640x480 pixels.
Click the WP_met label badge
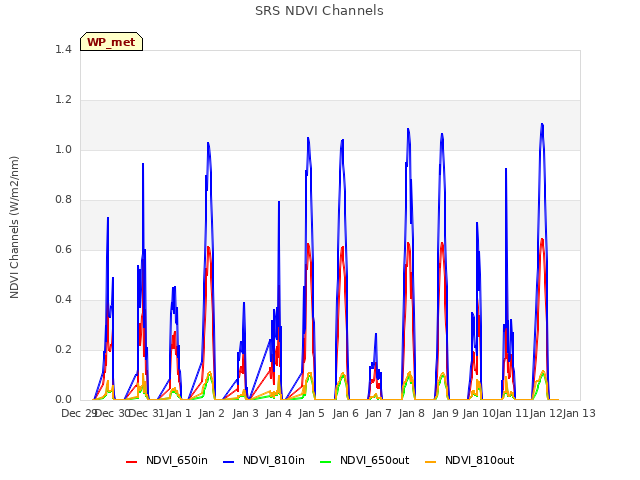(x=111, y=42)
